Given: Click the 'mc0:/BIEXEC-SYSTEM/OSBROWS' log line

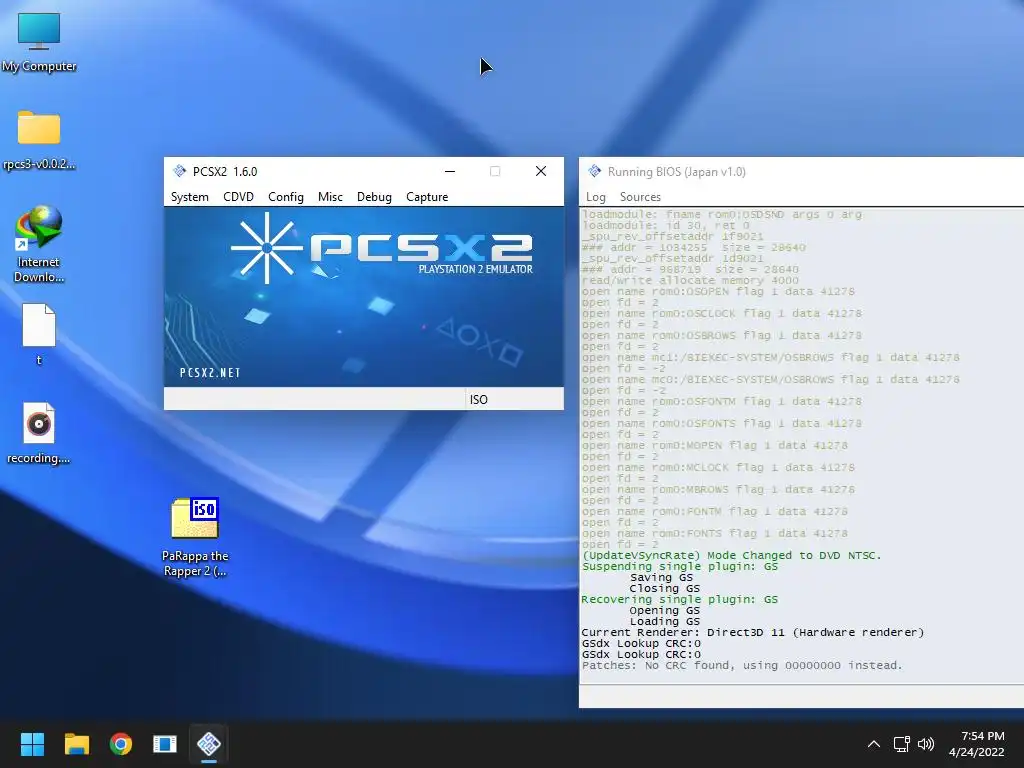Looking at the screenshot, I should tap(771, 379).
